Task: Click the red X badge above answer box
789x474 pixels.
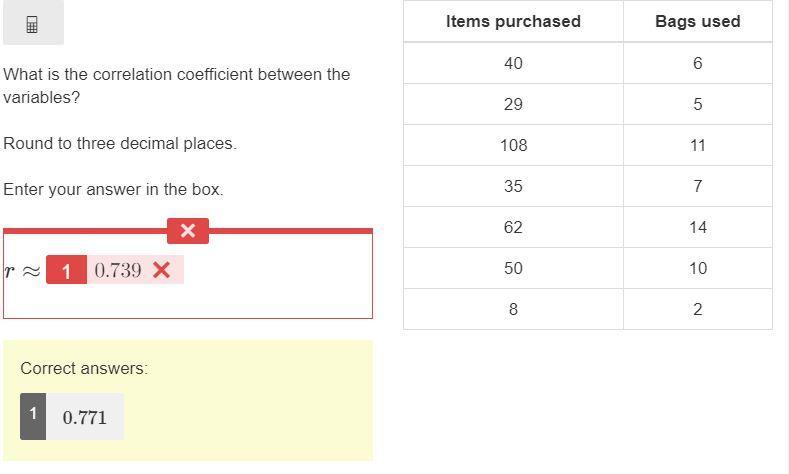Action: [x=187, y=230]
